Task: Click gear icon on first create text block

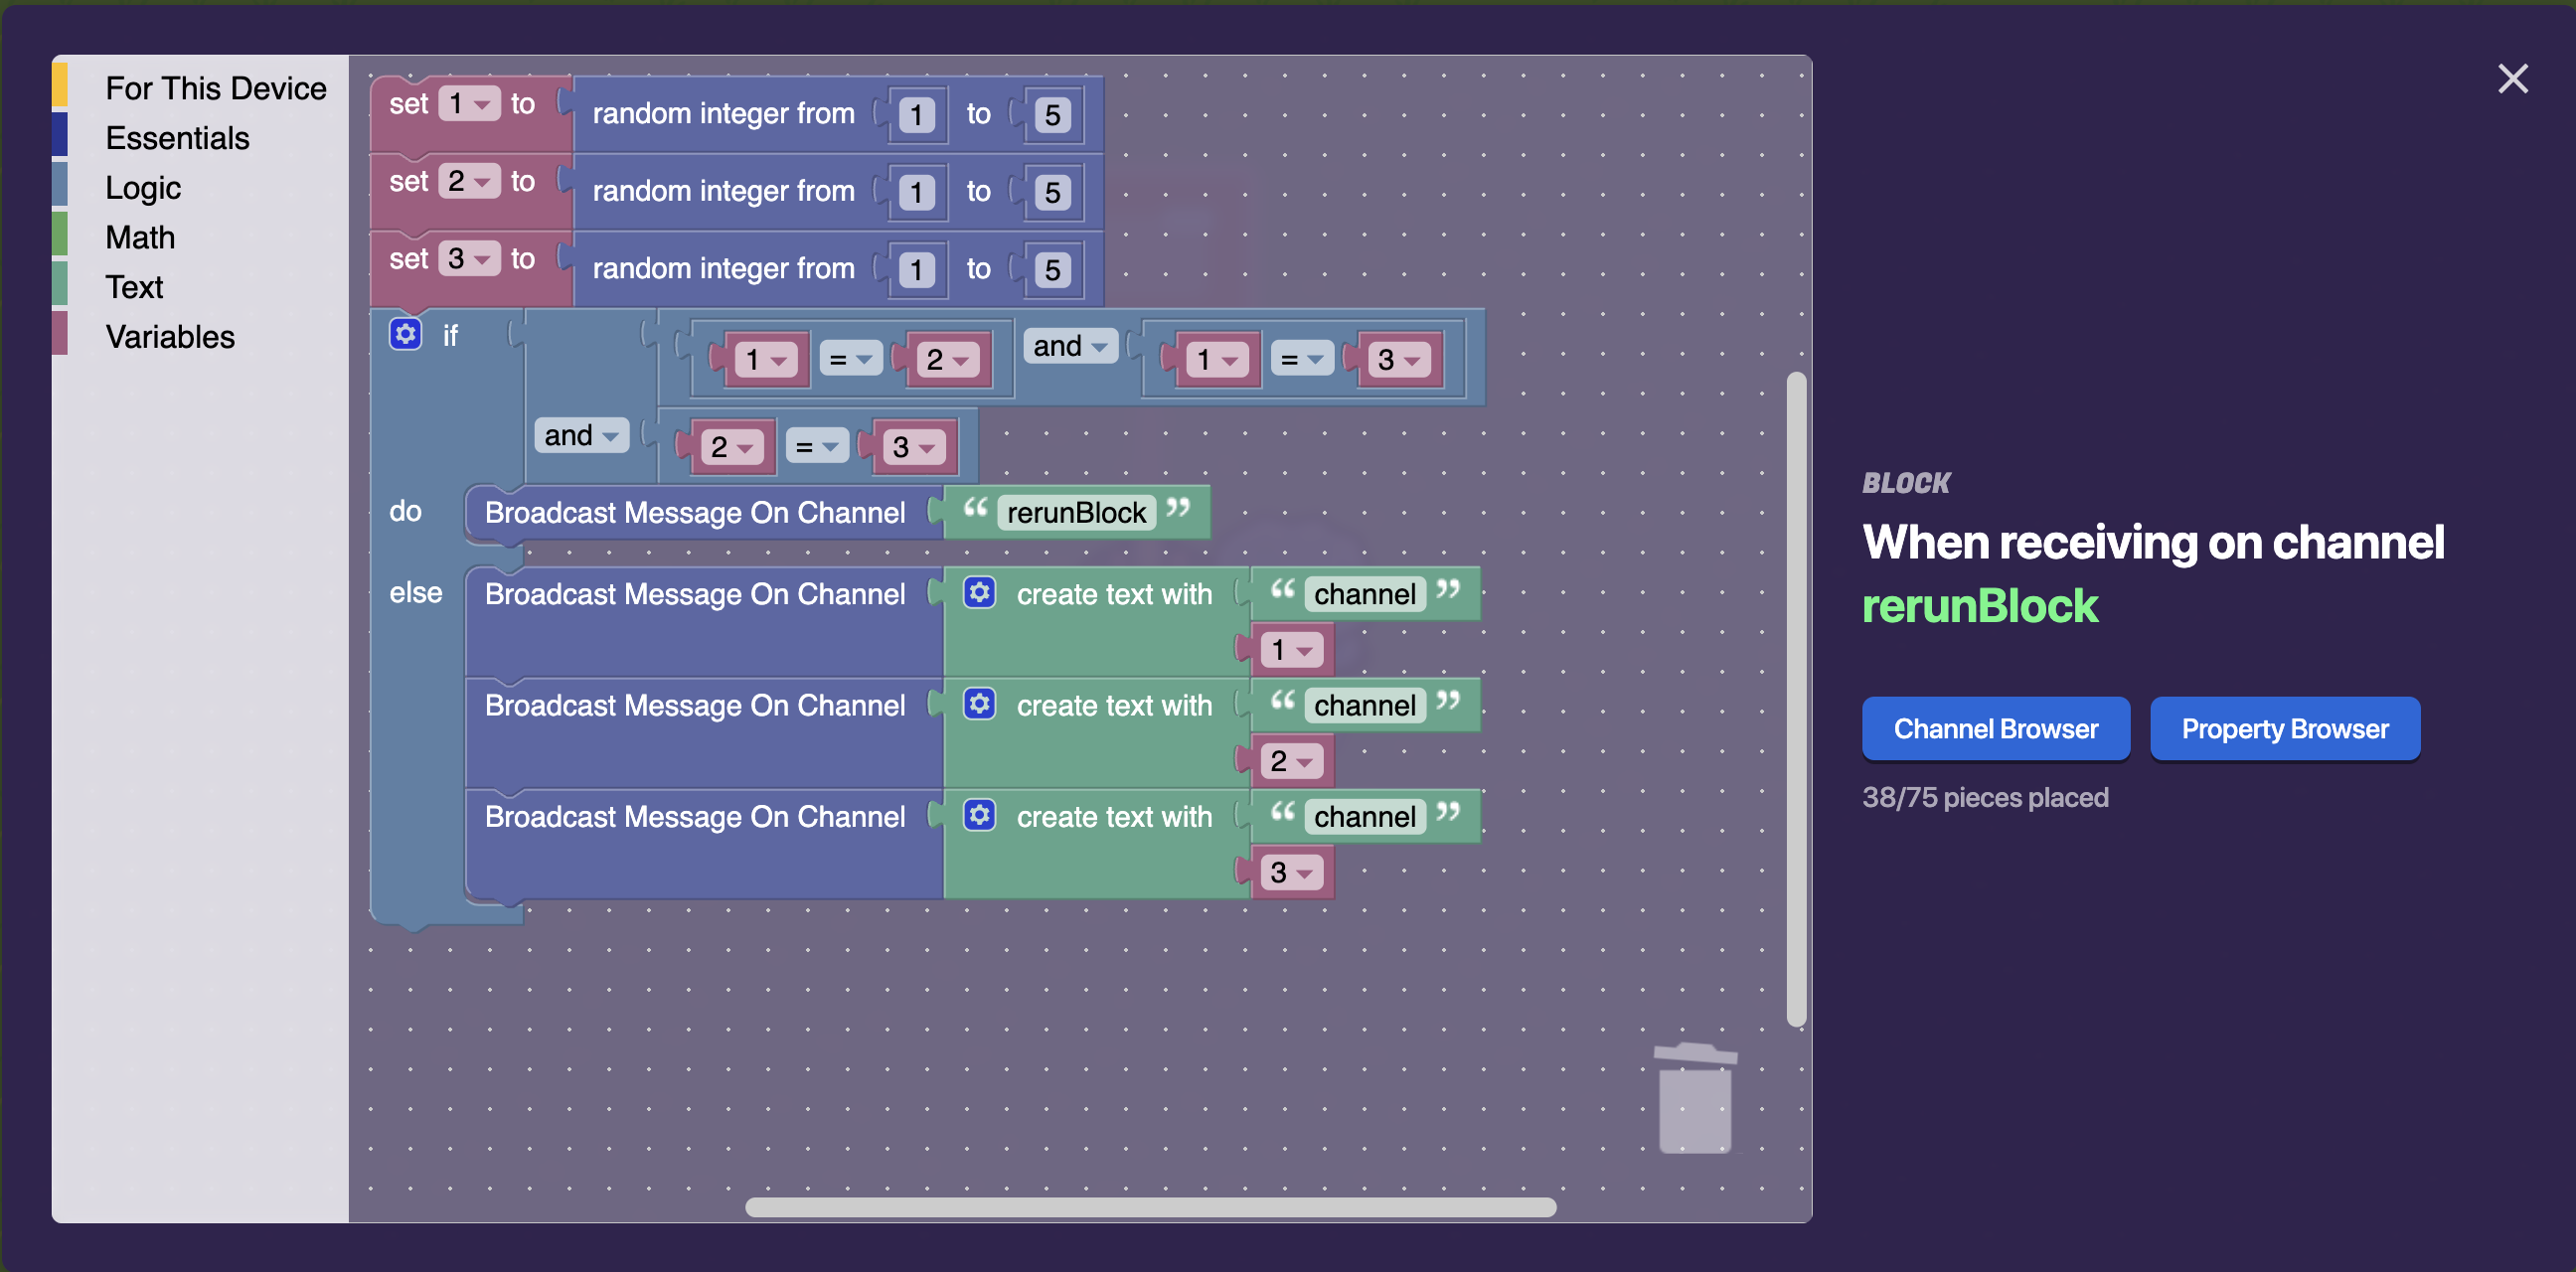Action: point(979,593)
